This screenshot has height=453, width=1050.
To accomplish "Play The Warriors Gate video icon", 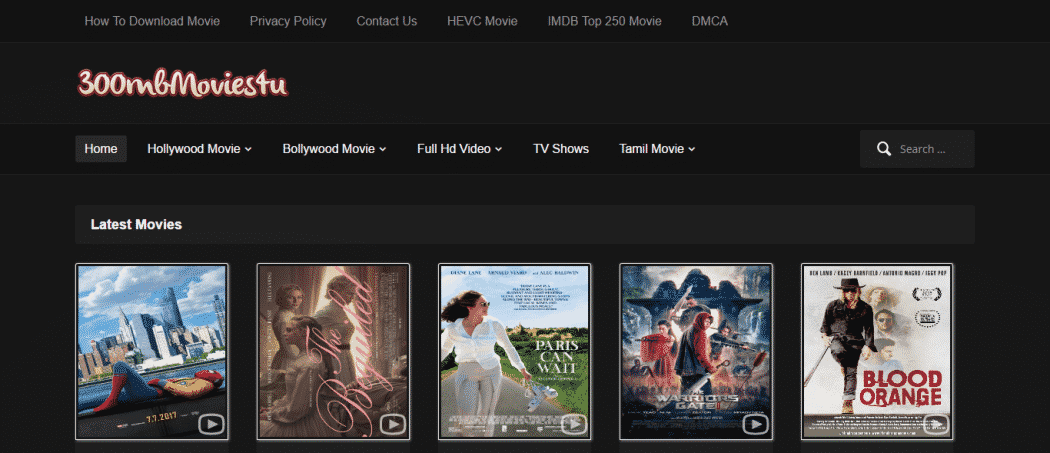I will tap(755, 424).
